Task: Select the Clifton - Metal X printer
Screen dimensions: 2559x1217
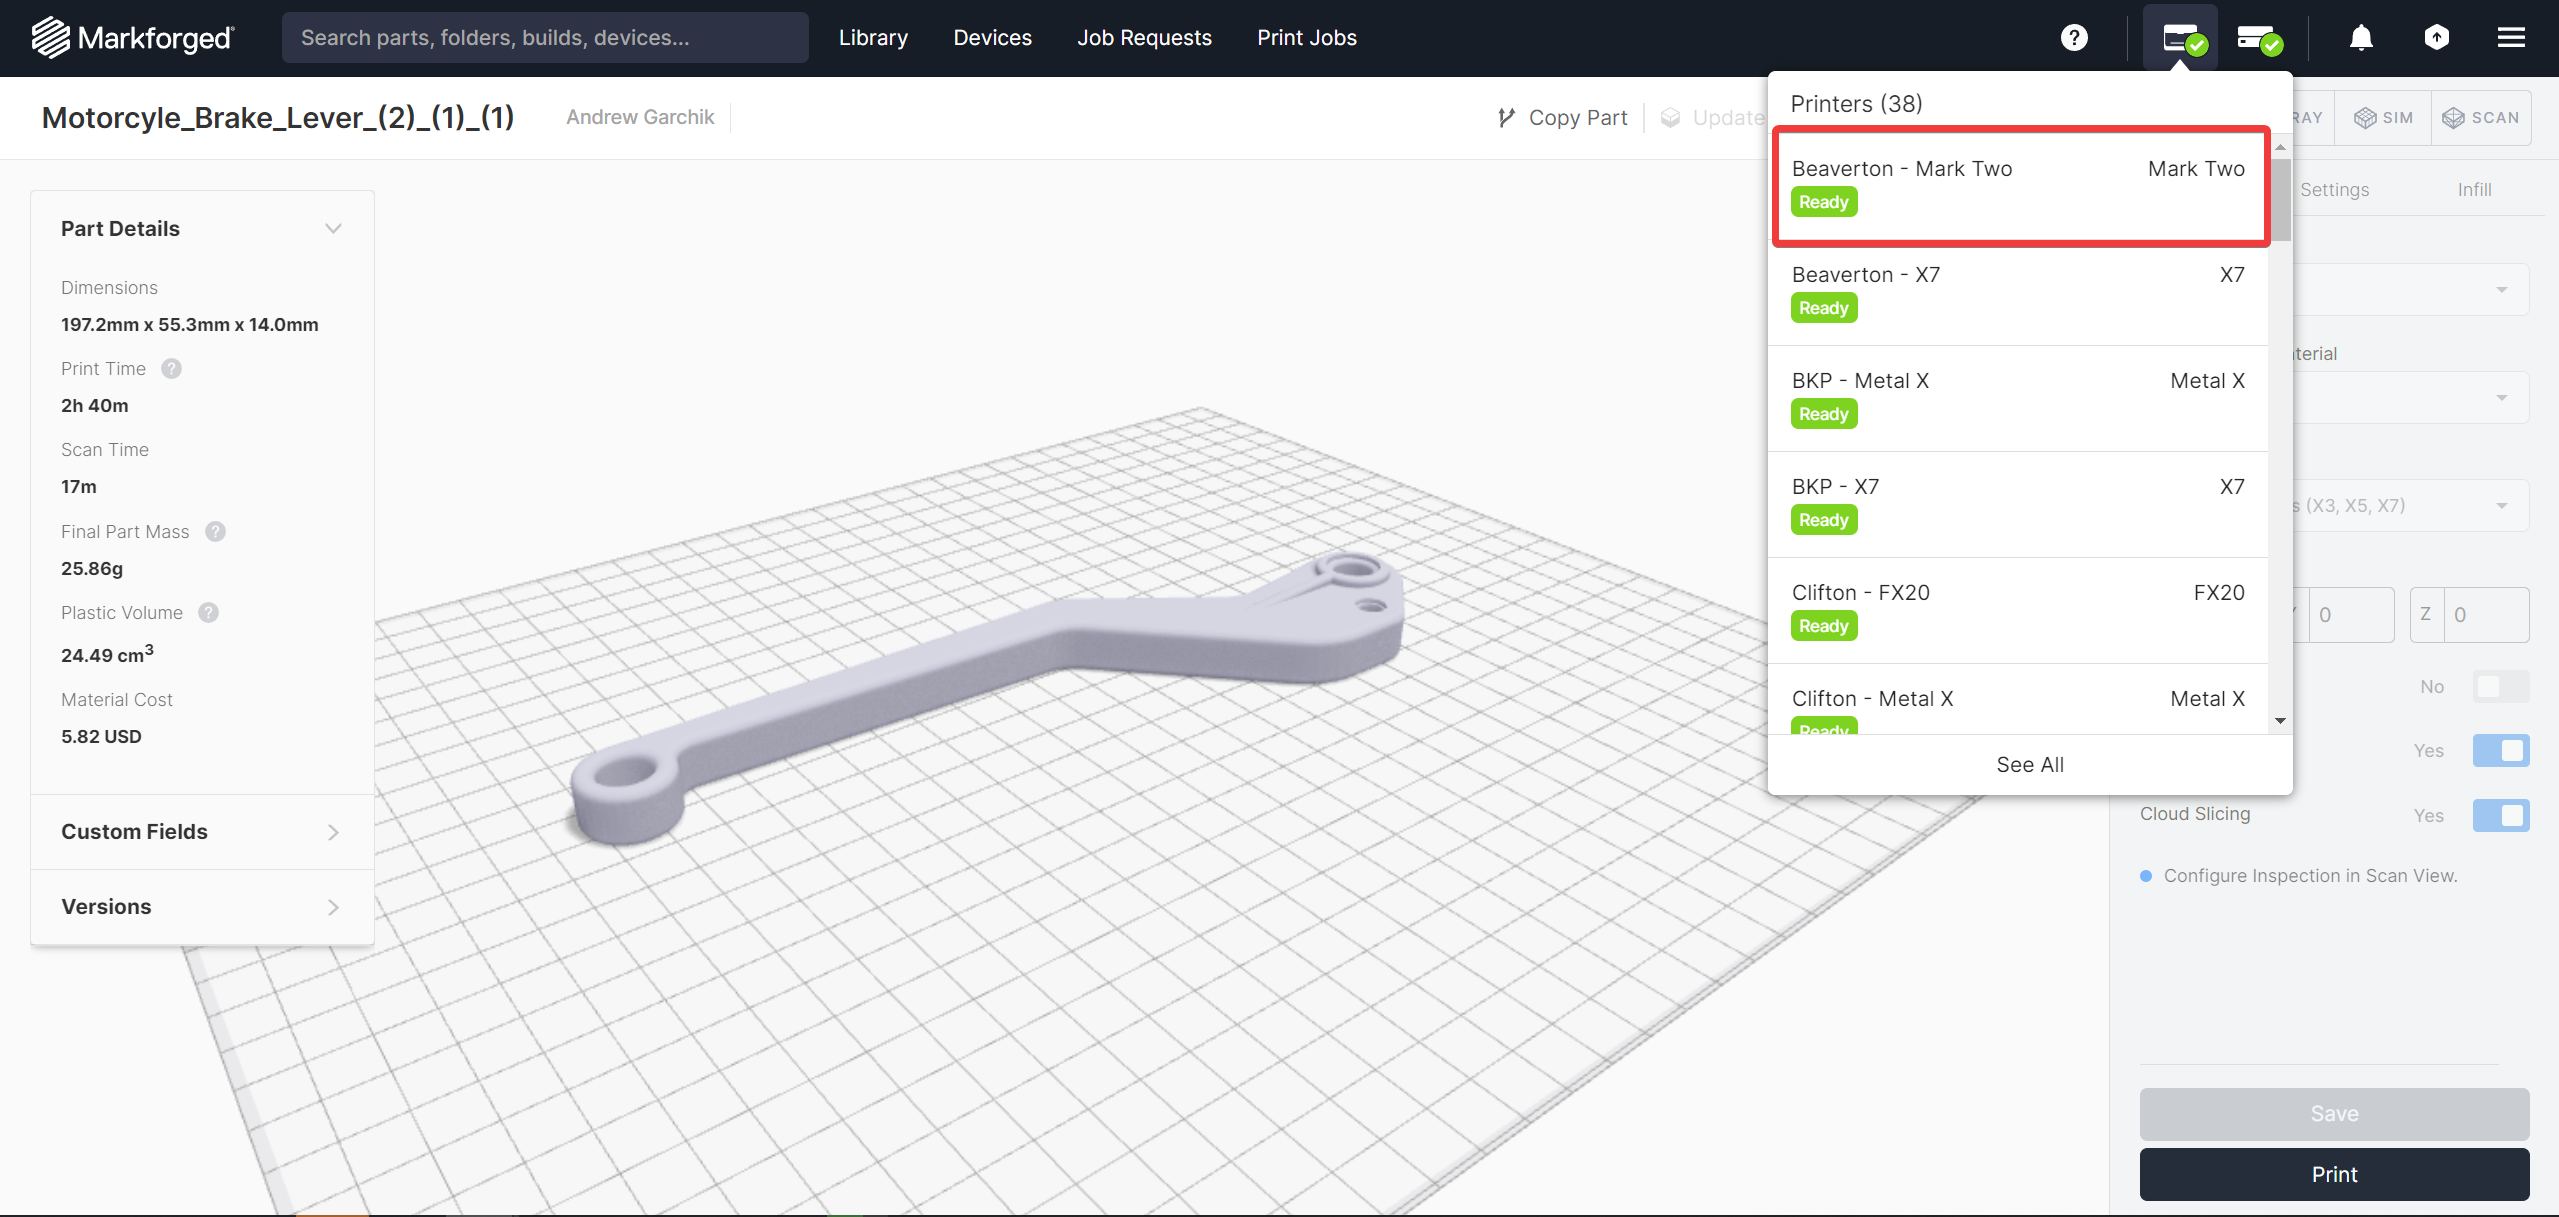Action: pyautogui.click(x=2018, y=700)
